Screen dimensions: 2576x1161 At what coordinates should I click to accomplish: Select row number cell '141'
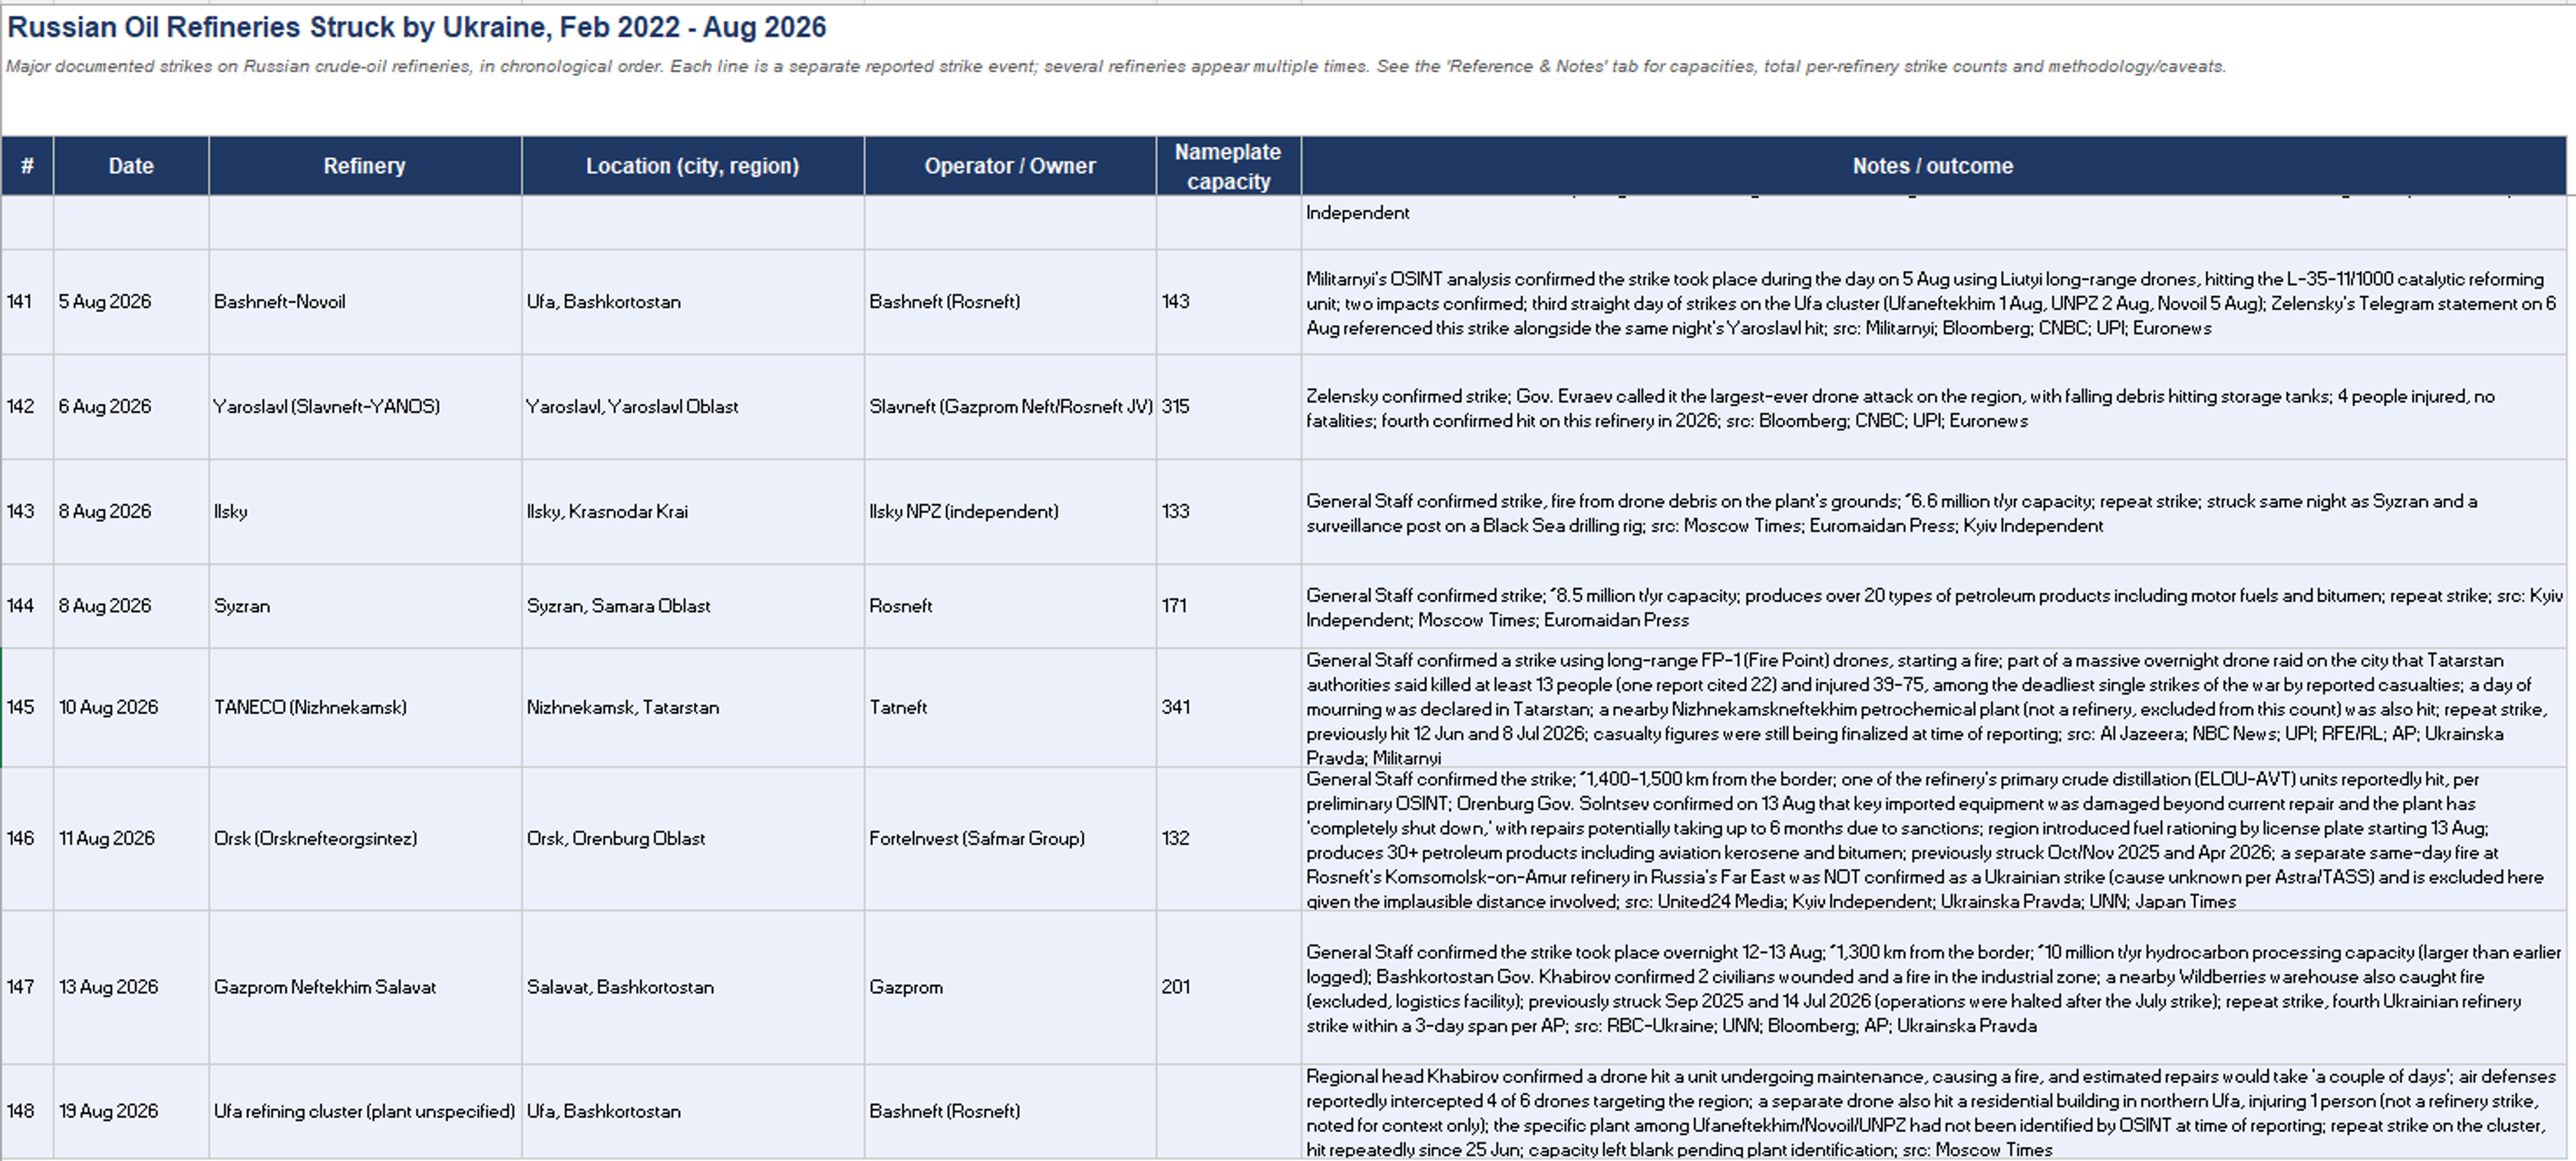point(27,302)
